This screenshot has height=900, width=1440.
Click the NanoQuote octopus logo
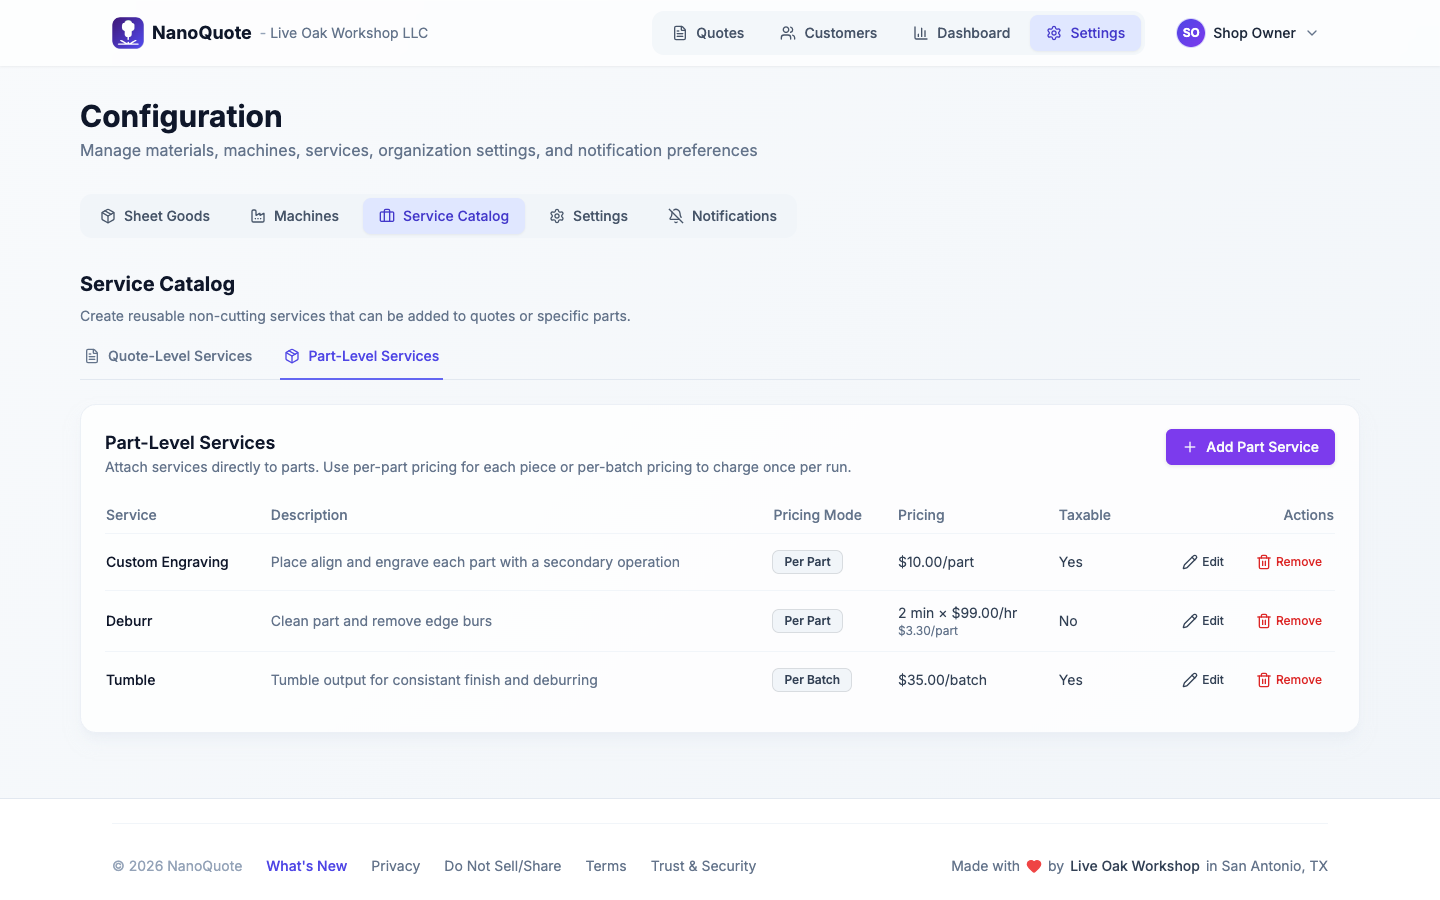point(128,32)
